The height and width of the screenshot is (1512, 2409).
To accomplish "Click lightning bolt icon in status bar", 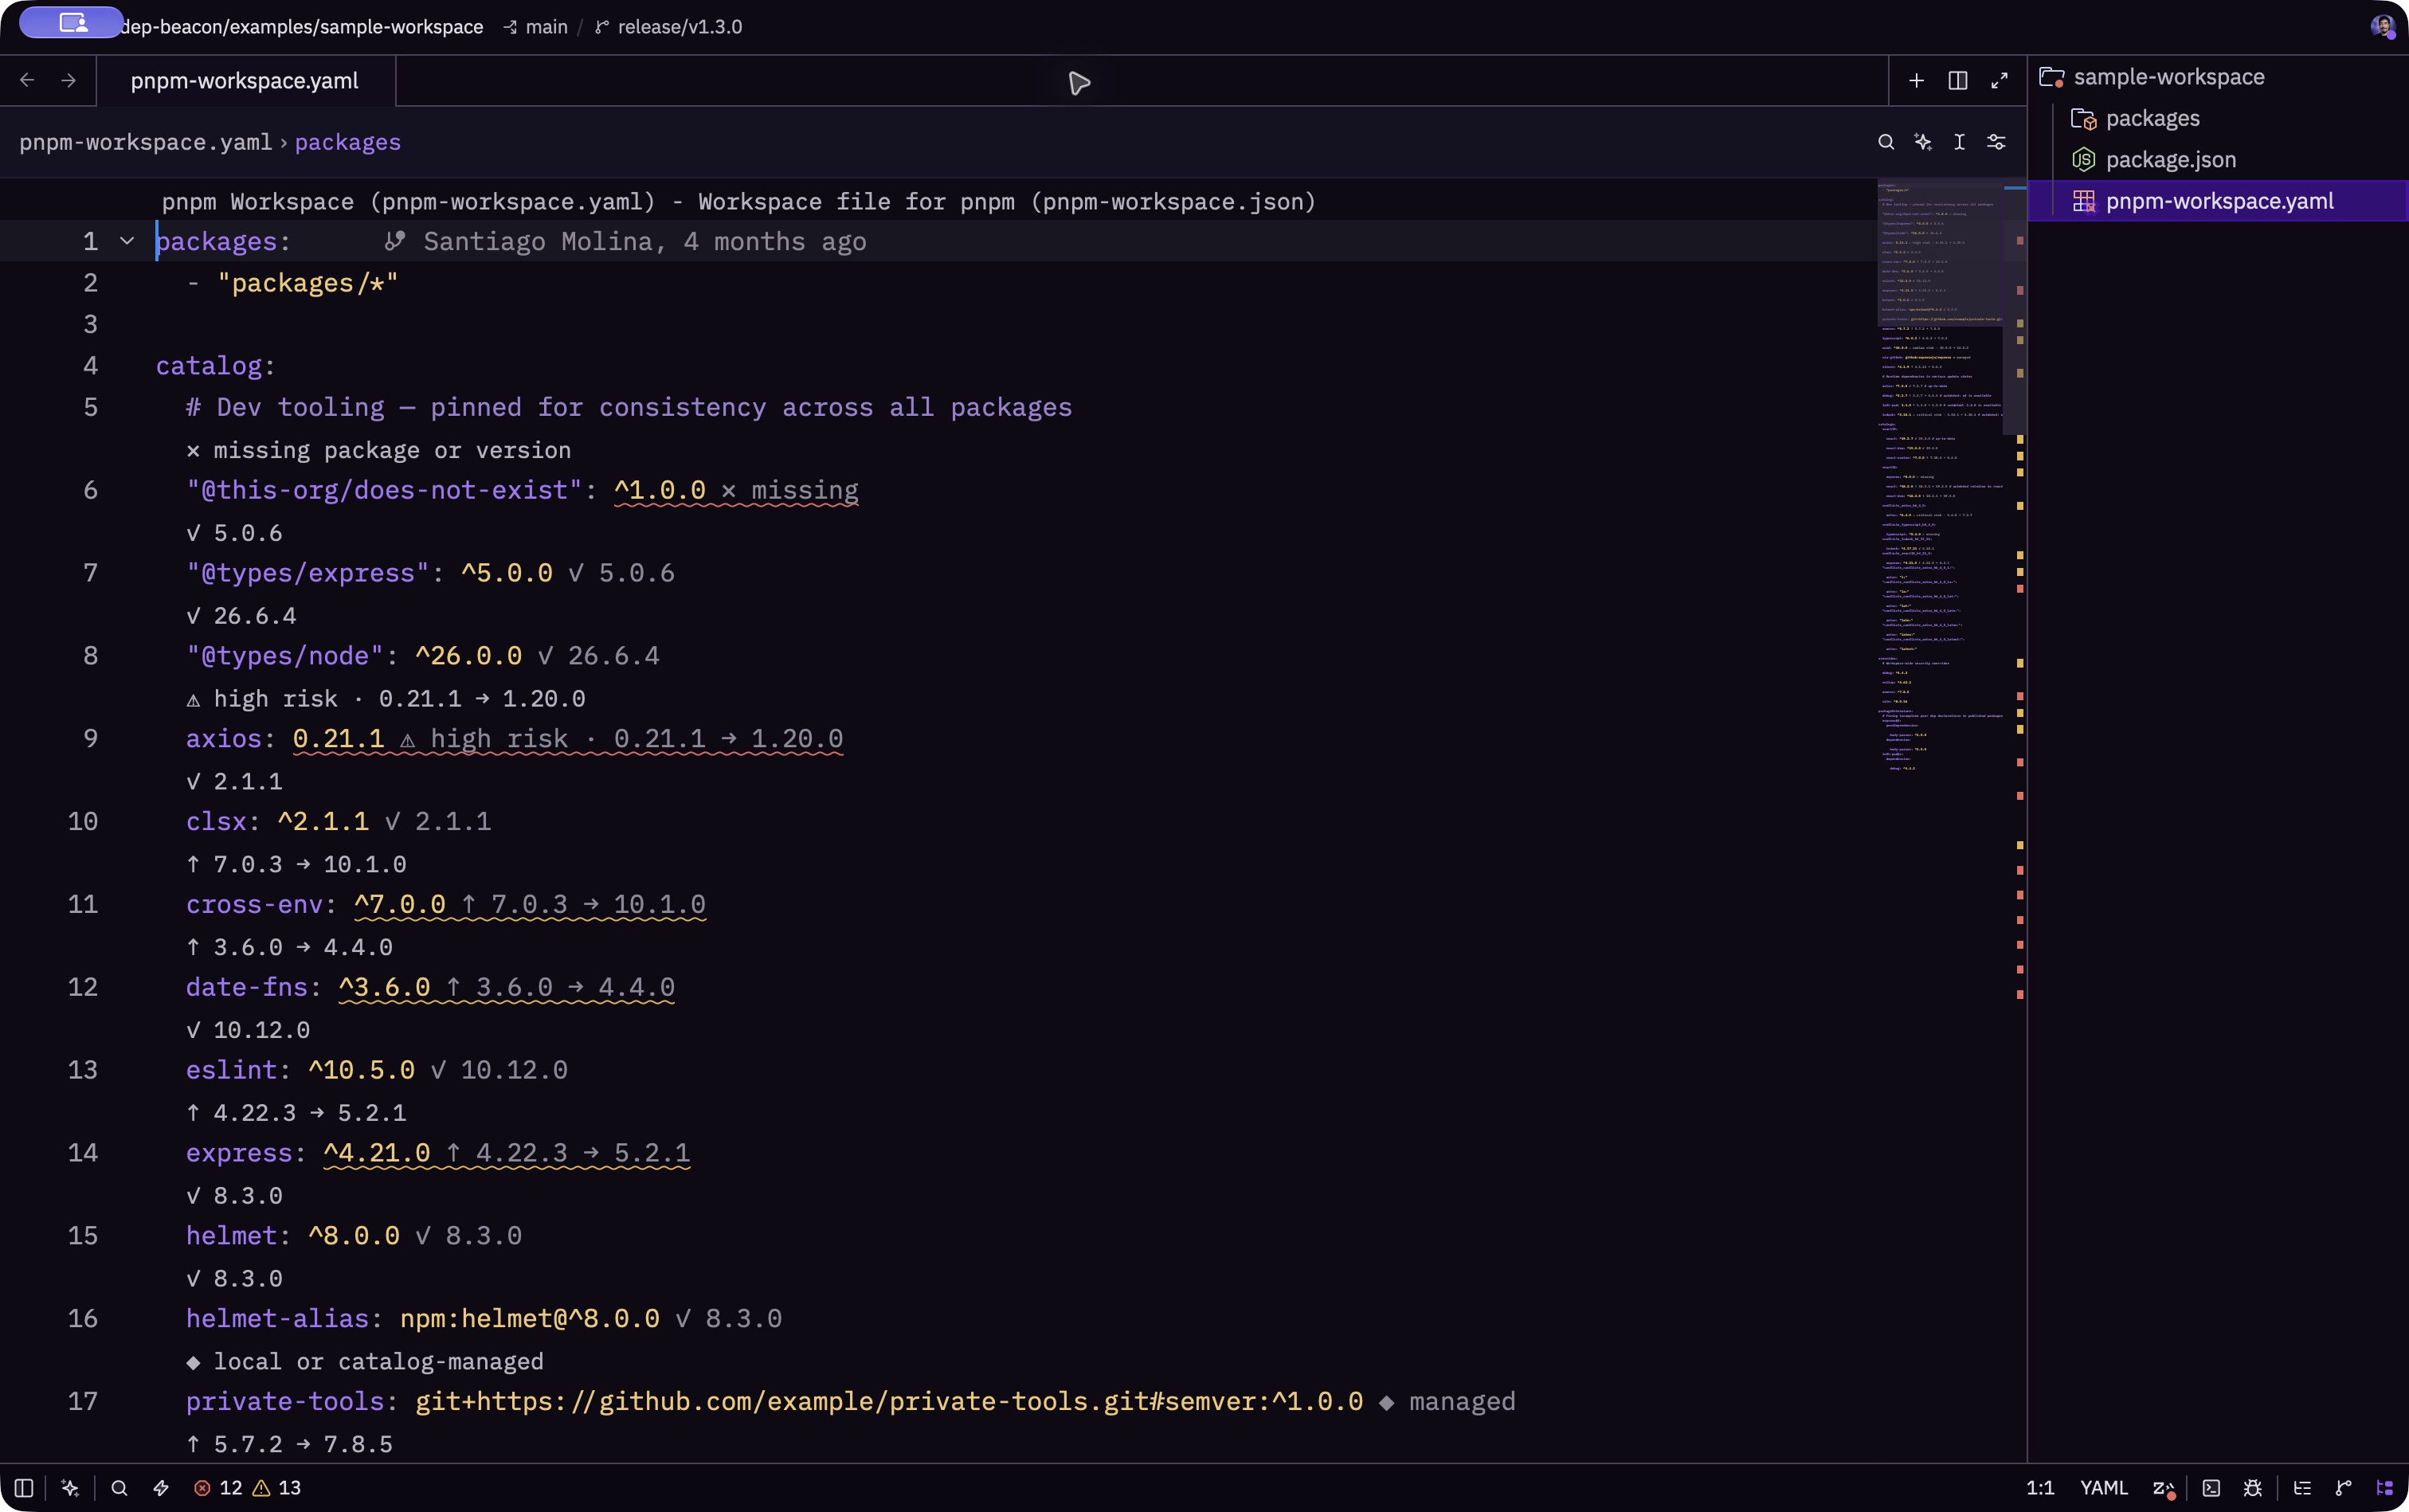I will pyautogui.click(x=161, y=1488).
